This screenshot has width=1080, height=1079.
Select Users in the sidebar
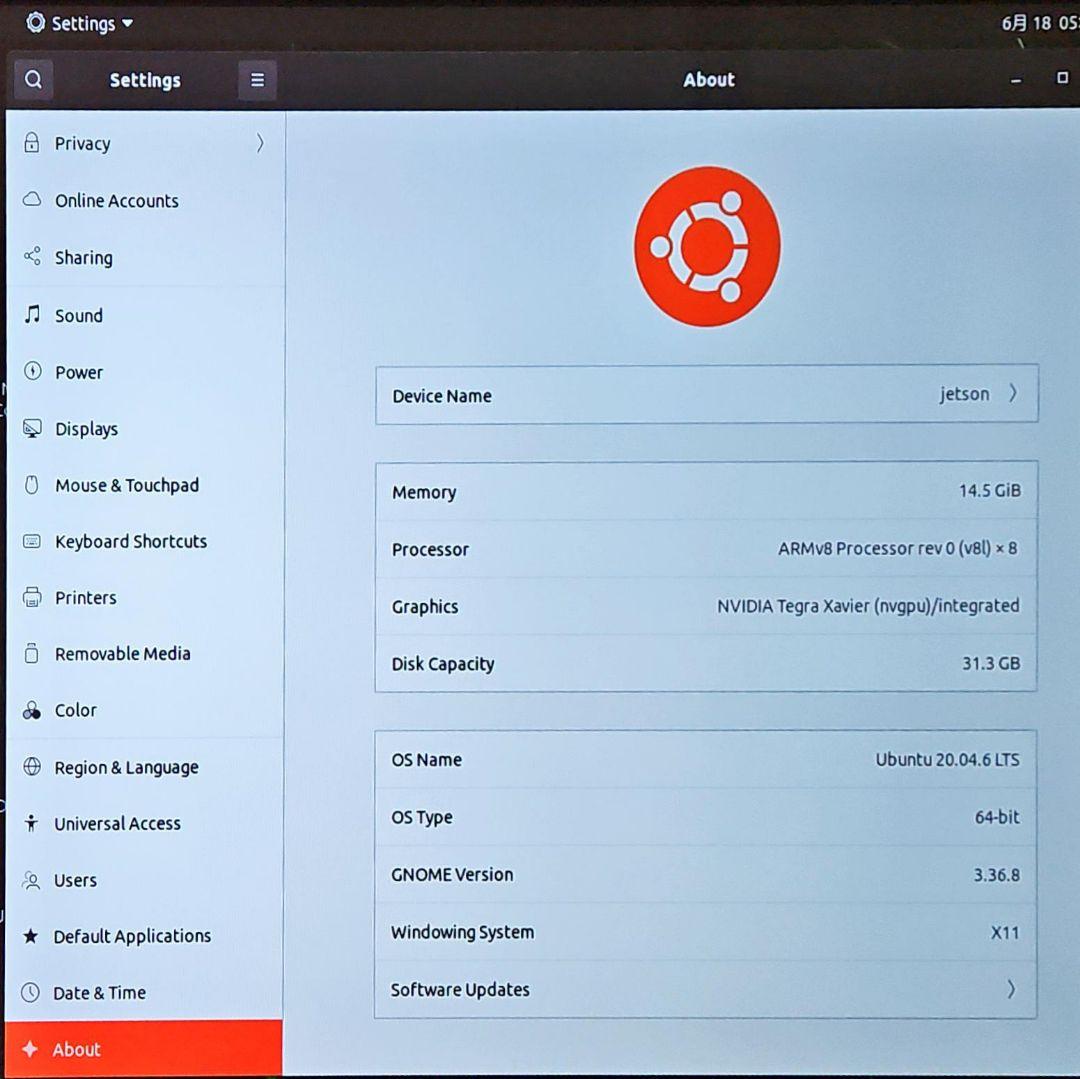tap(145, 880)
